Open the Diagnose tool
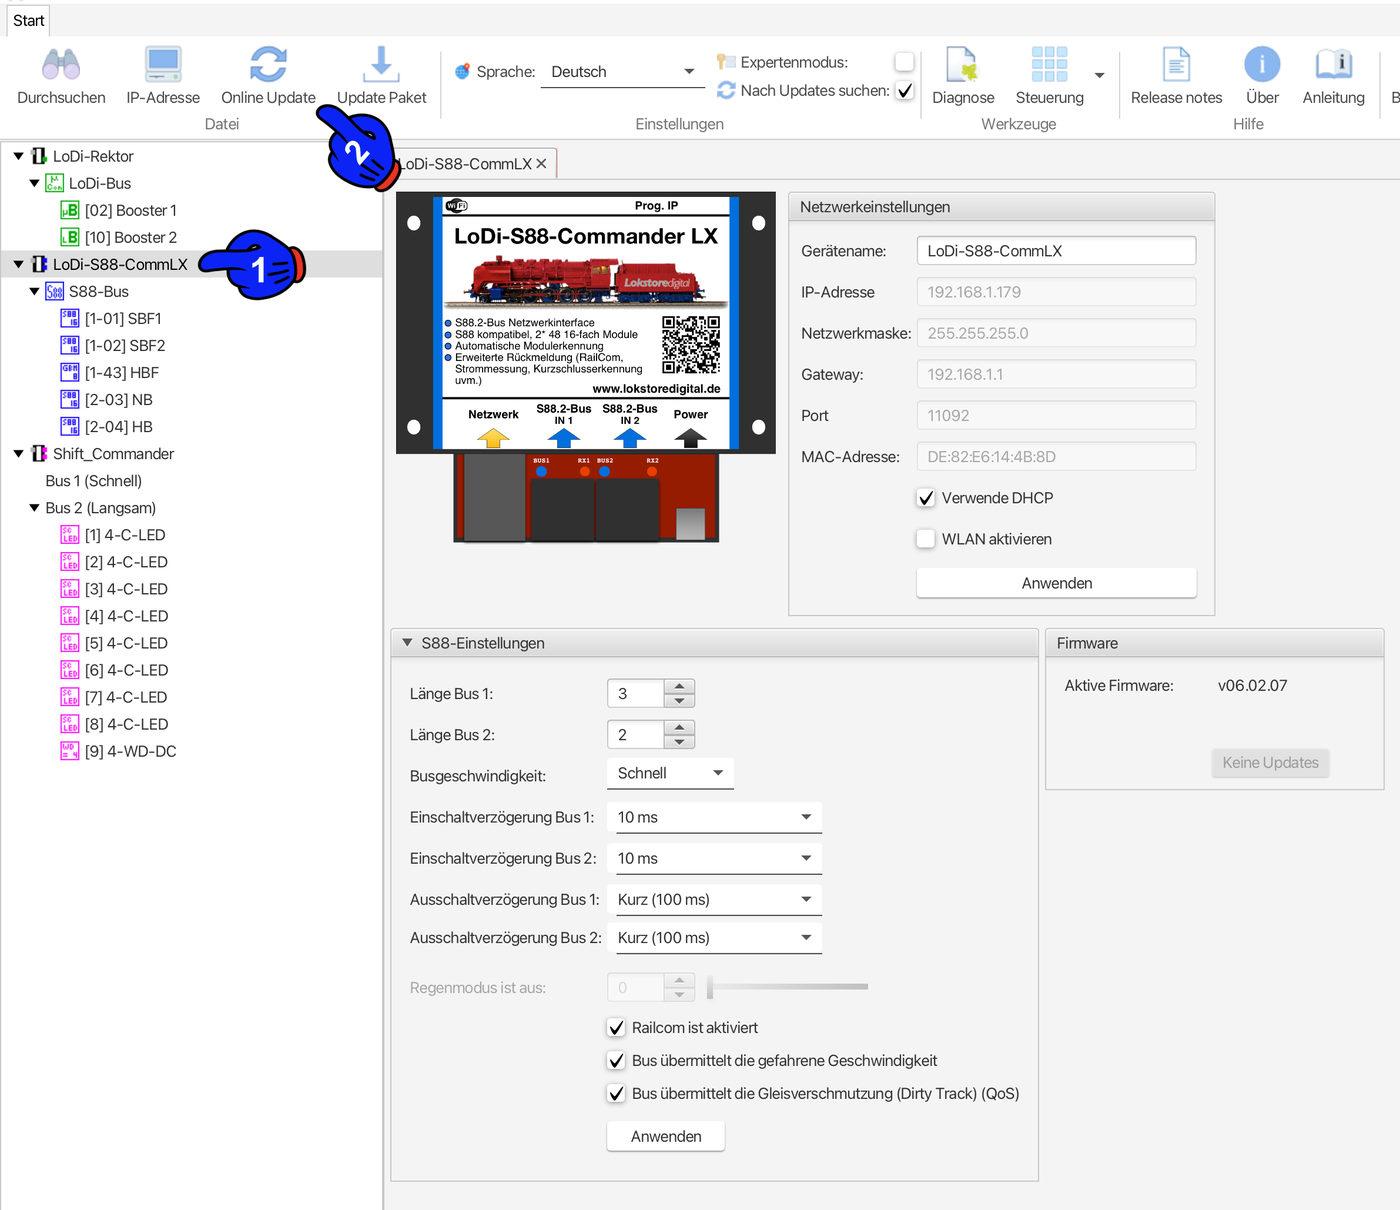1400x1210 pixels. (x=963, y=76)
